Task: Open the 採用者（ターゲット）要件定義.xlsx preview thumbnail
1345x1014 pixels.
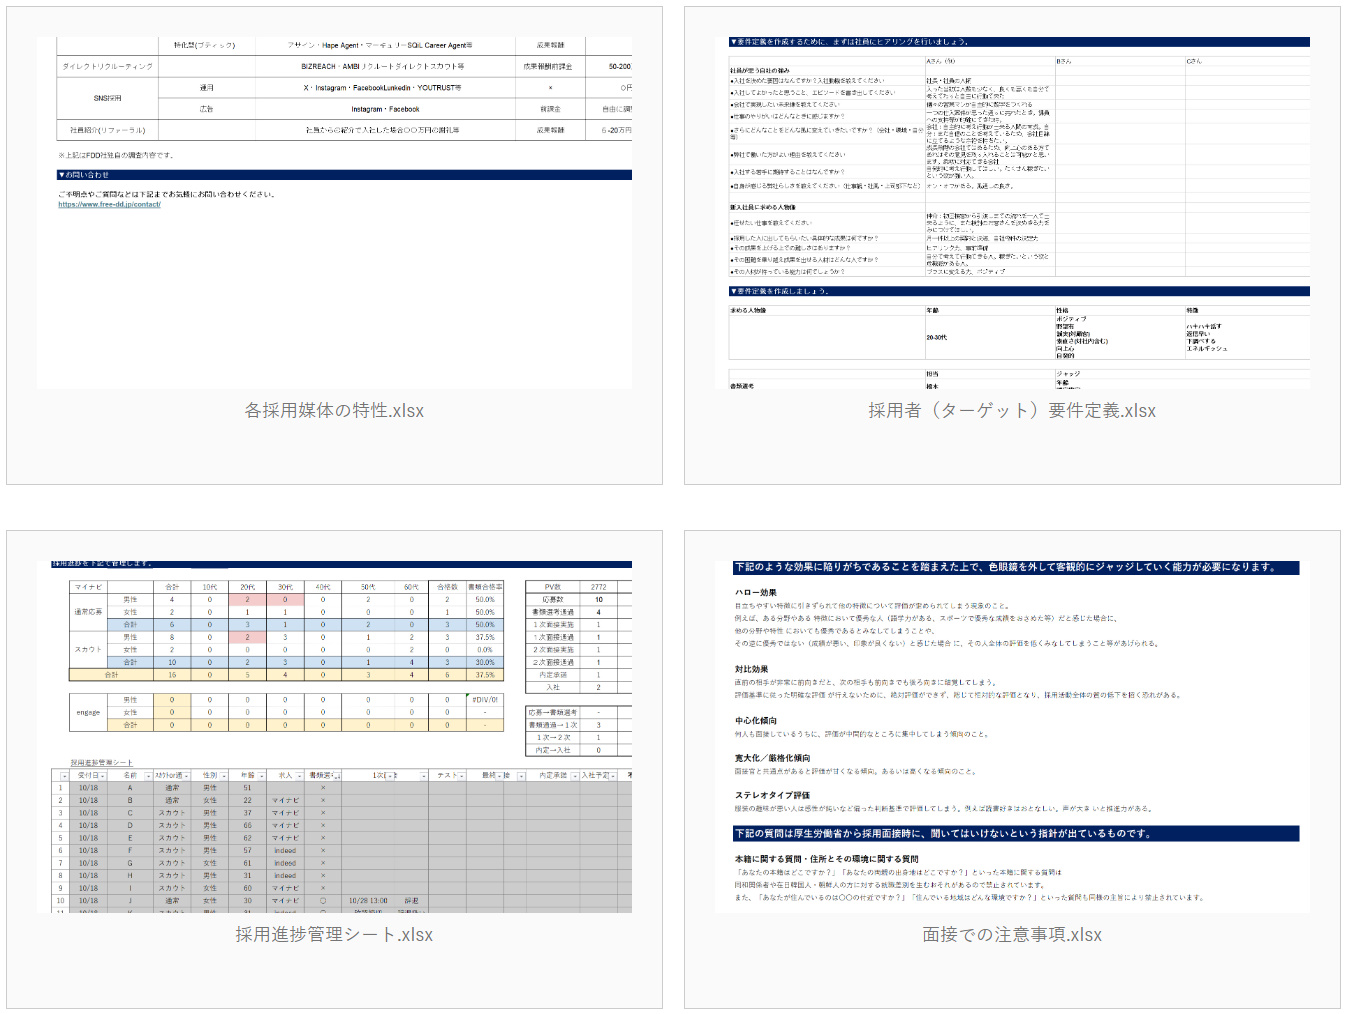Action: [1012, 213]
